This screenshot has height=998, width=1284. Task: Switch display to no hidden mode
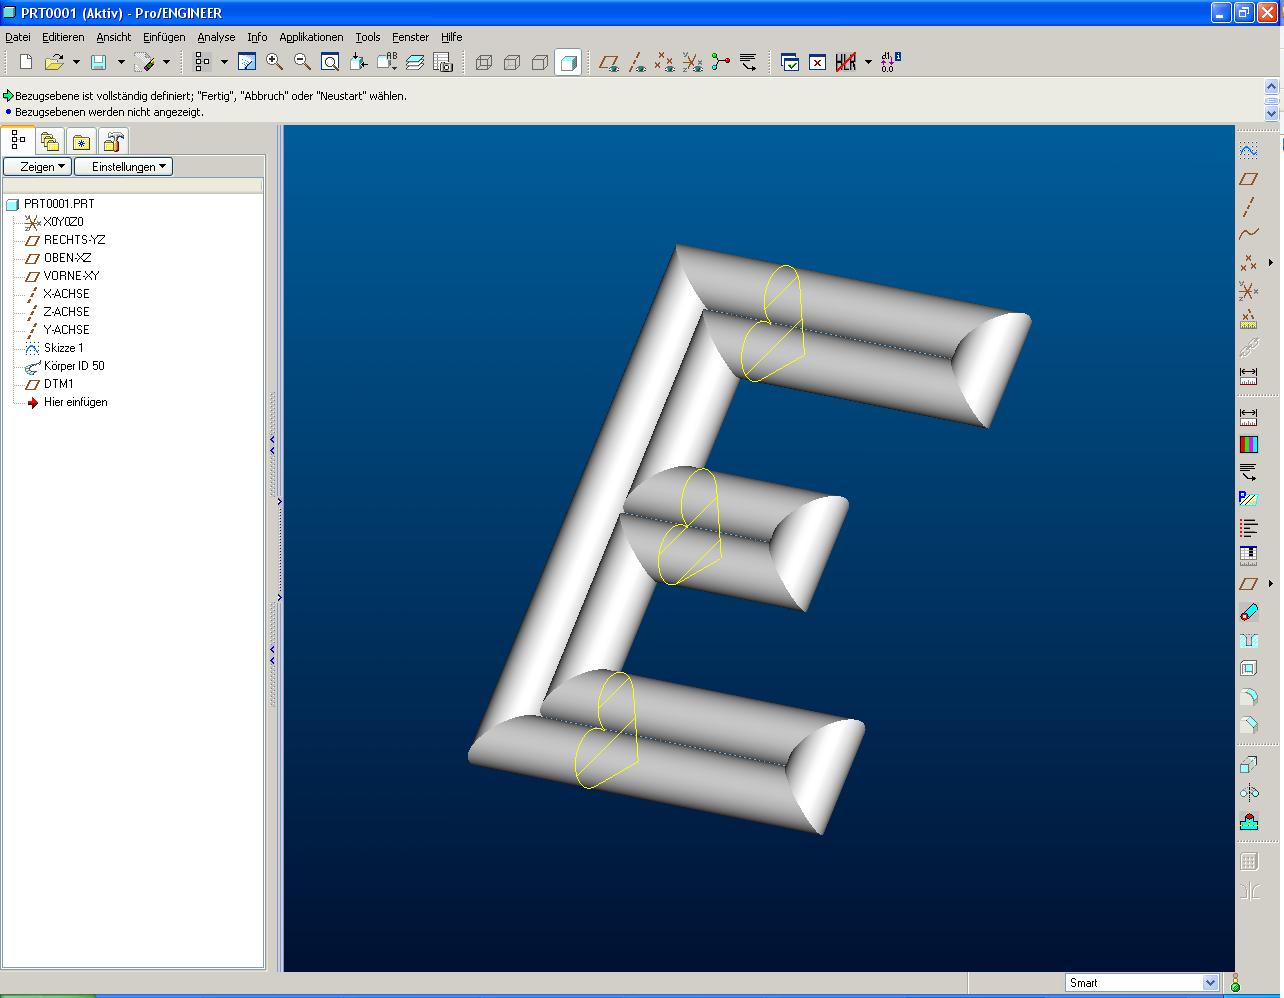(x=540, y=62)
